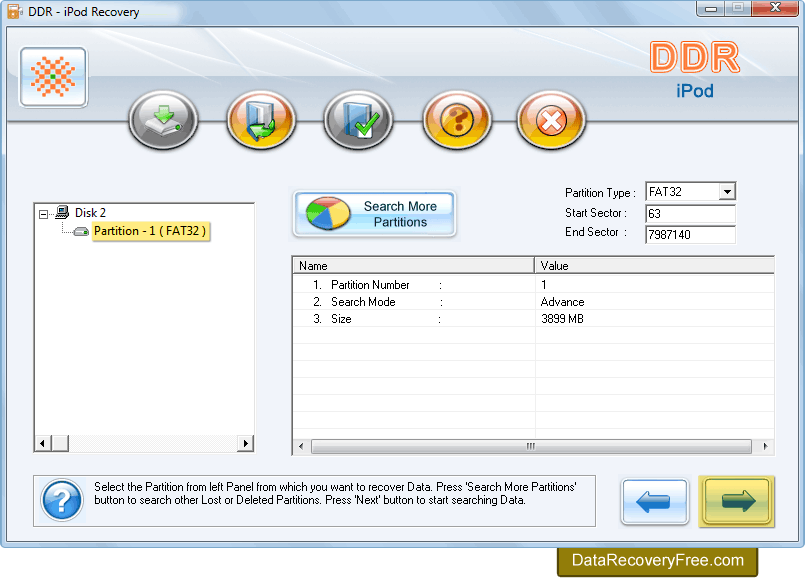Close the DDR iPod Recovery window
The height and width of the screenshot is (578, 805).
click(x=775, y=8)
